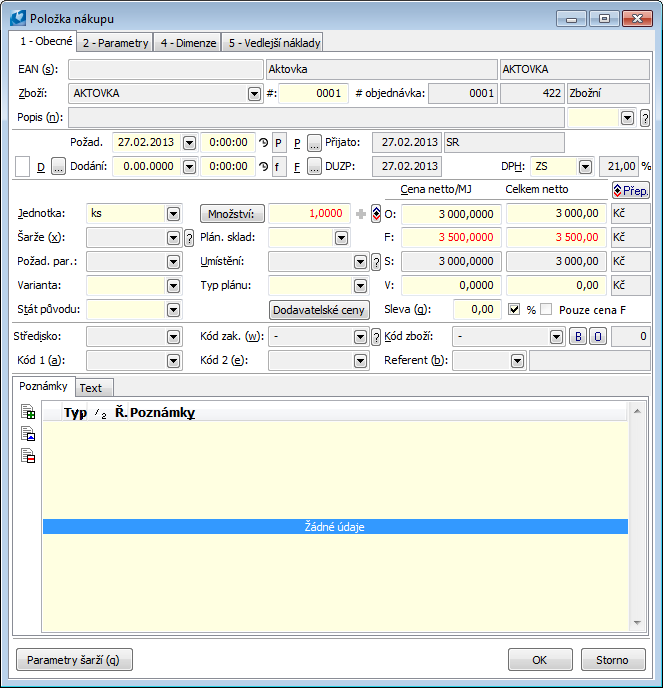Delete note using the red minus document icon
663x688 pixels.
pos(28,456)
